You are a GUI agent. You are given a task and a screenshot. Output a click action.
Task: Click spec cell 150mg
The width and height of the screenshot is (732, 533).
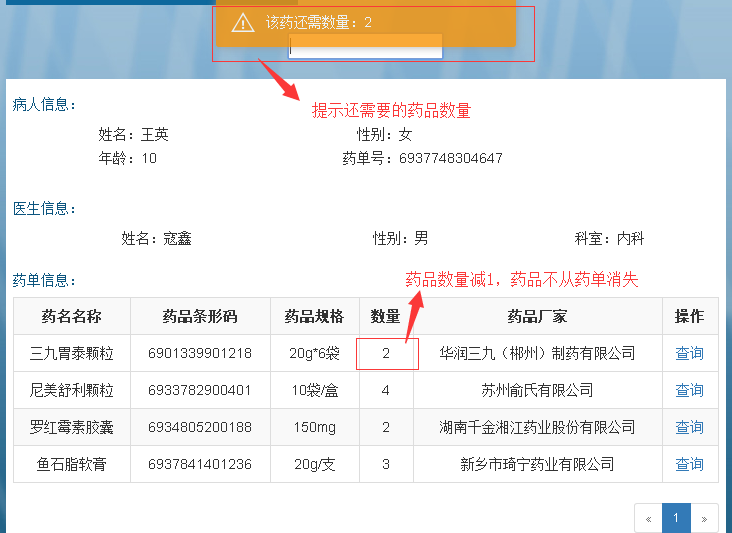314,427
